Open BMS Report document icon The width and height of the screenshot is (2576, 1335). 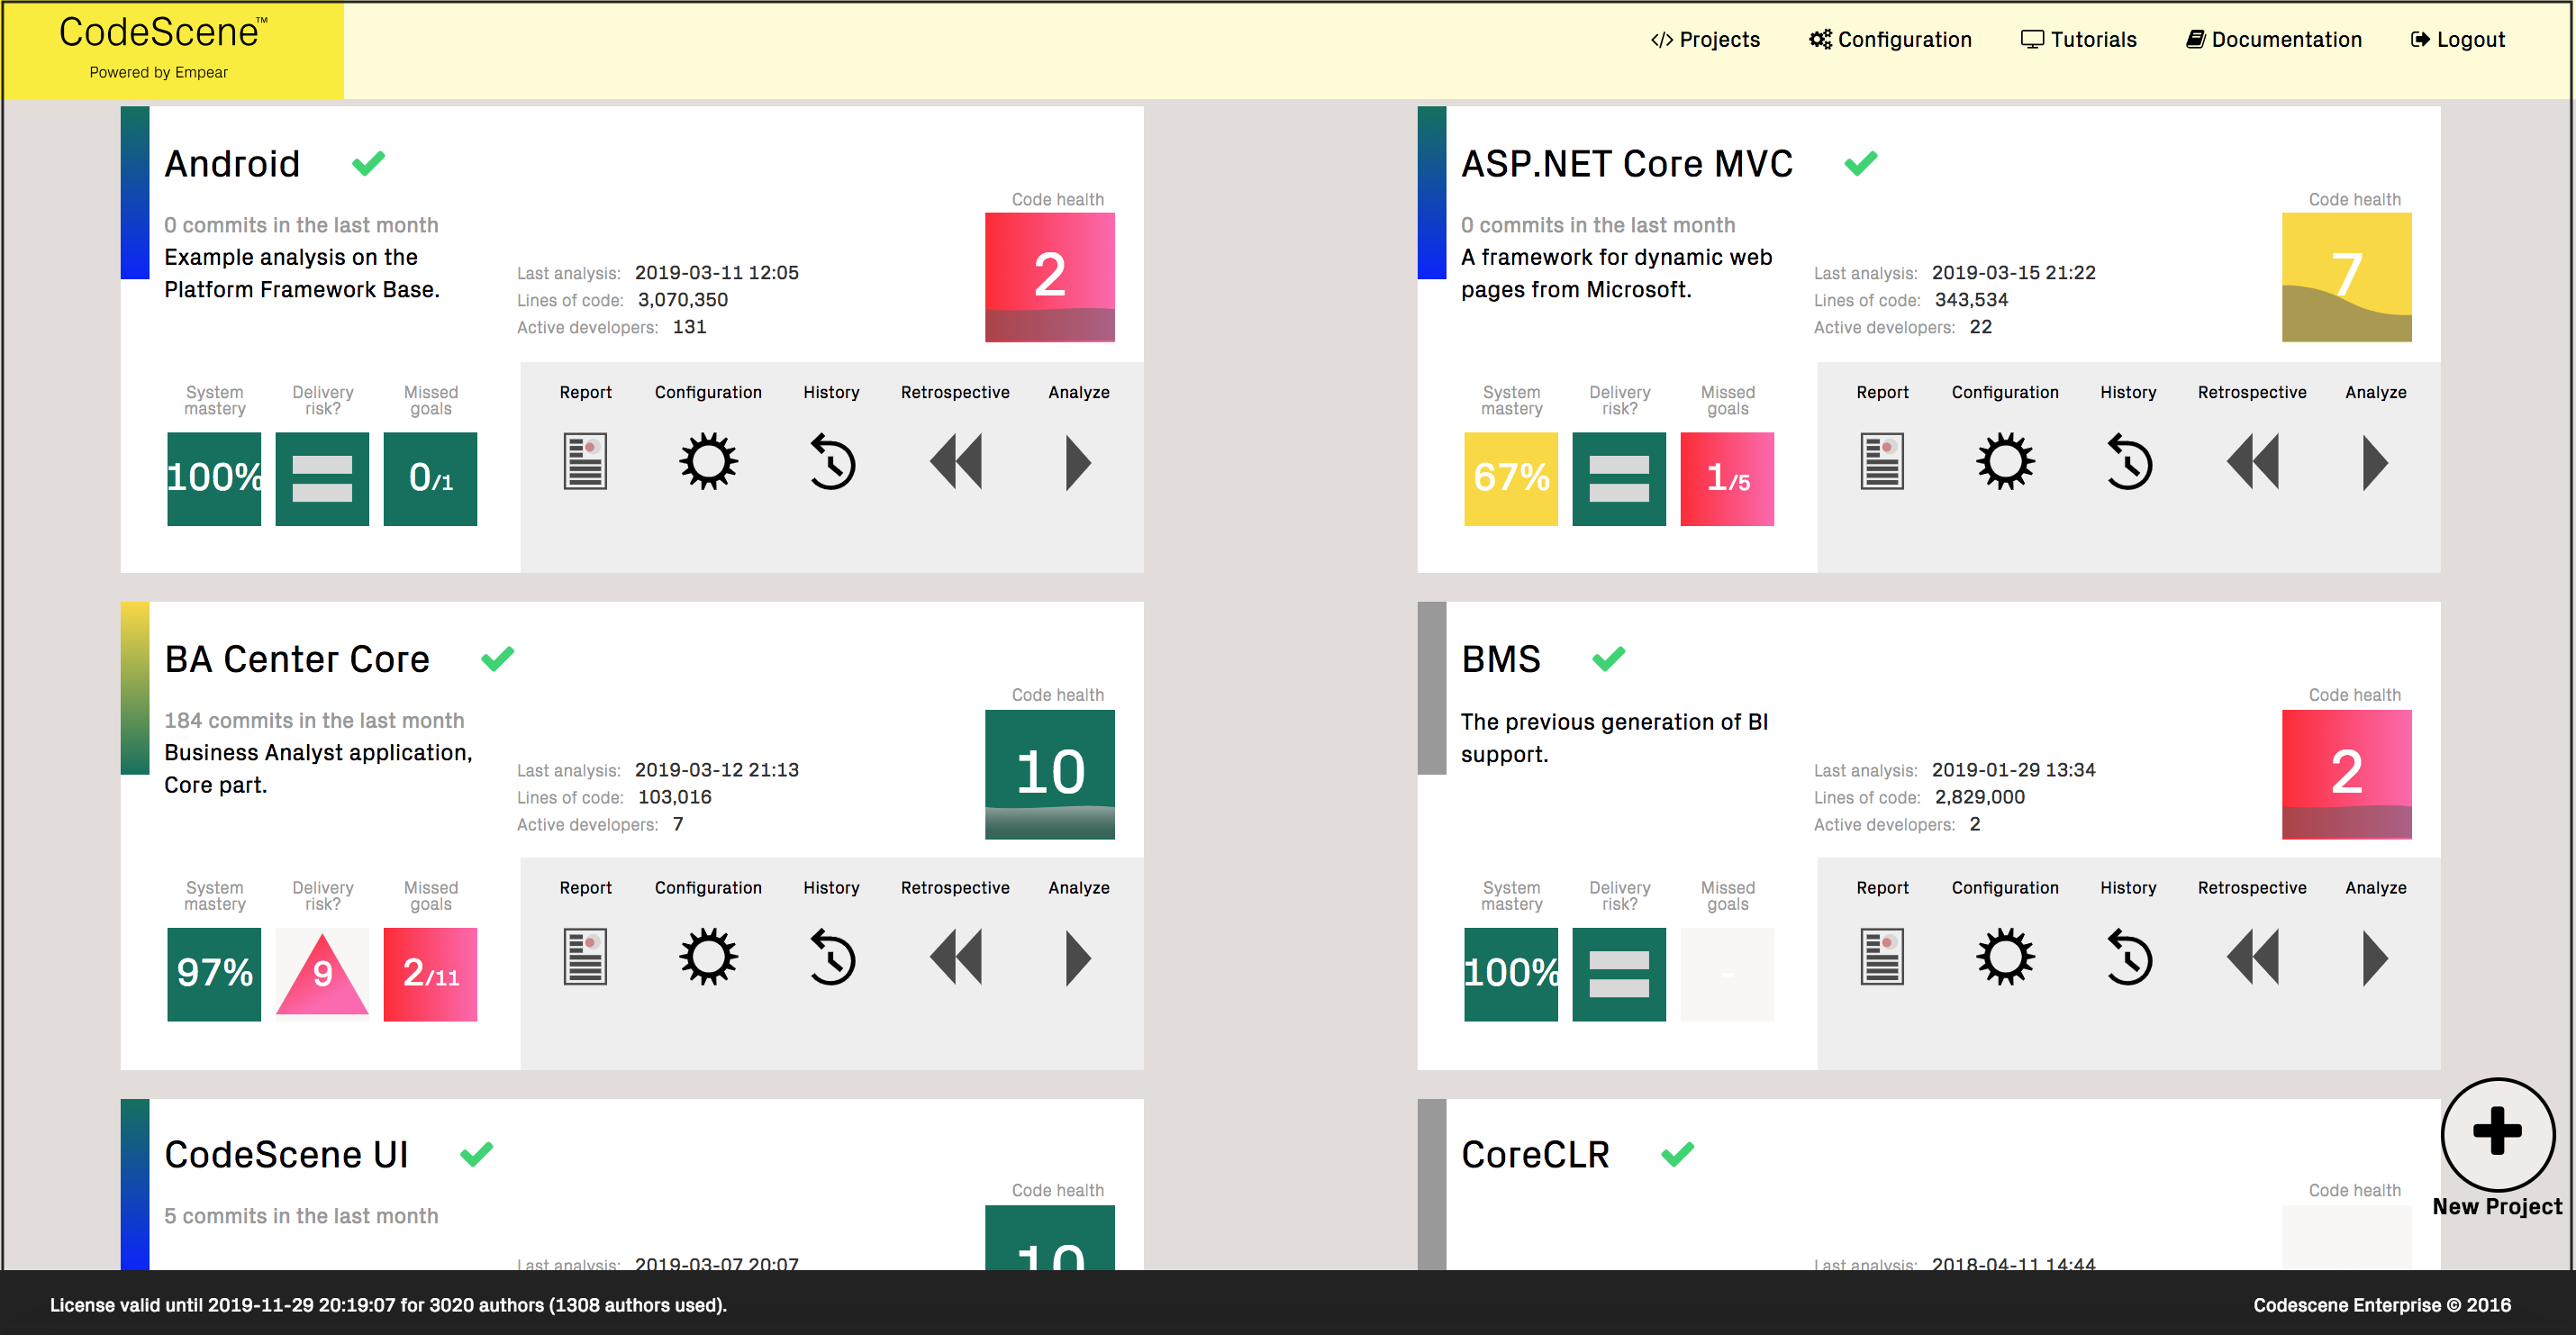[x=1882, y=957]
